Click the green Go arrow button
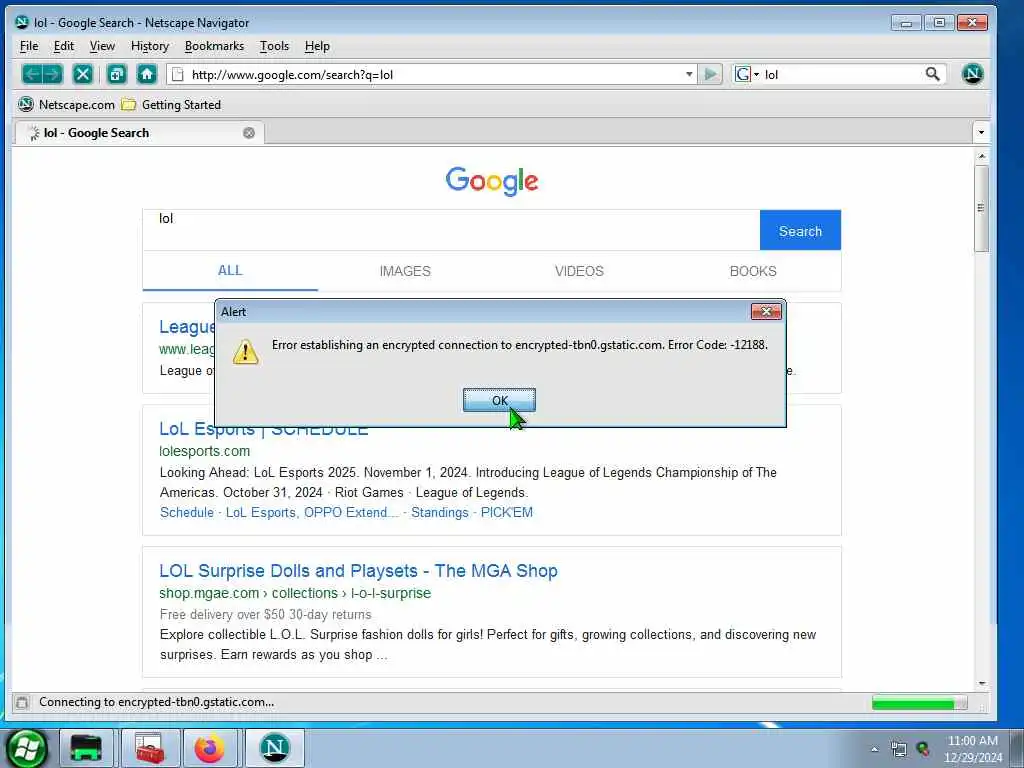 pos(711,74)
